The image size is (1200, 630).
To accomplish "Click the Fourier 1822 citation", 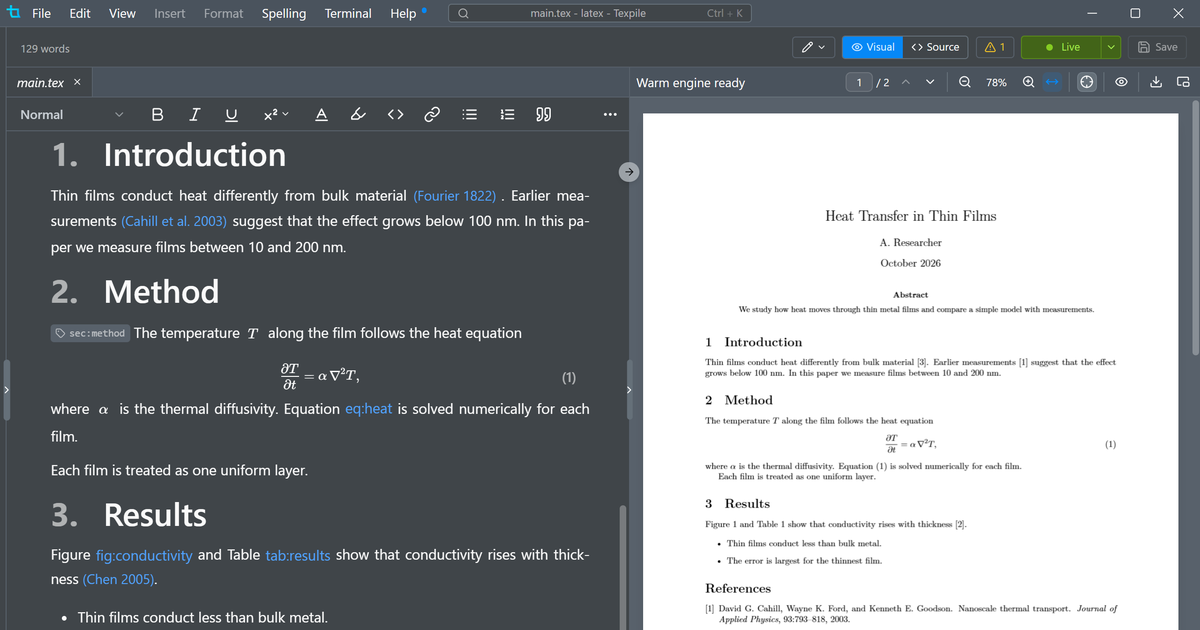I will 455,196.
